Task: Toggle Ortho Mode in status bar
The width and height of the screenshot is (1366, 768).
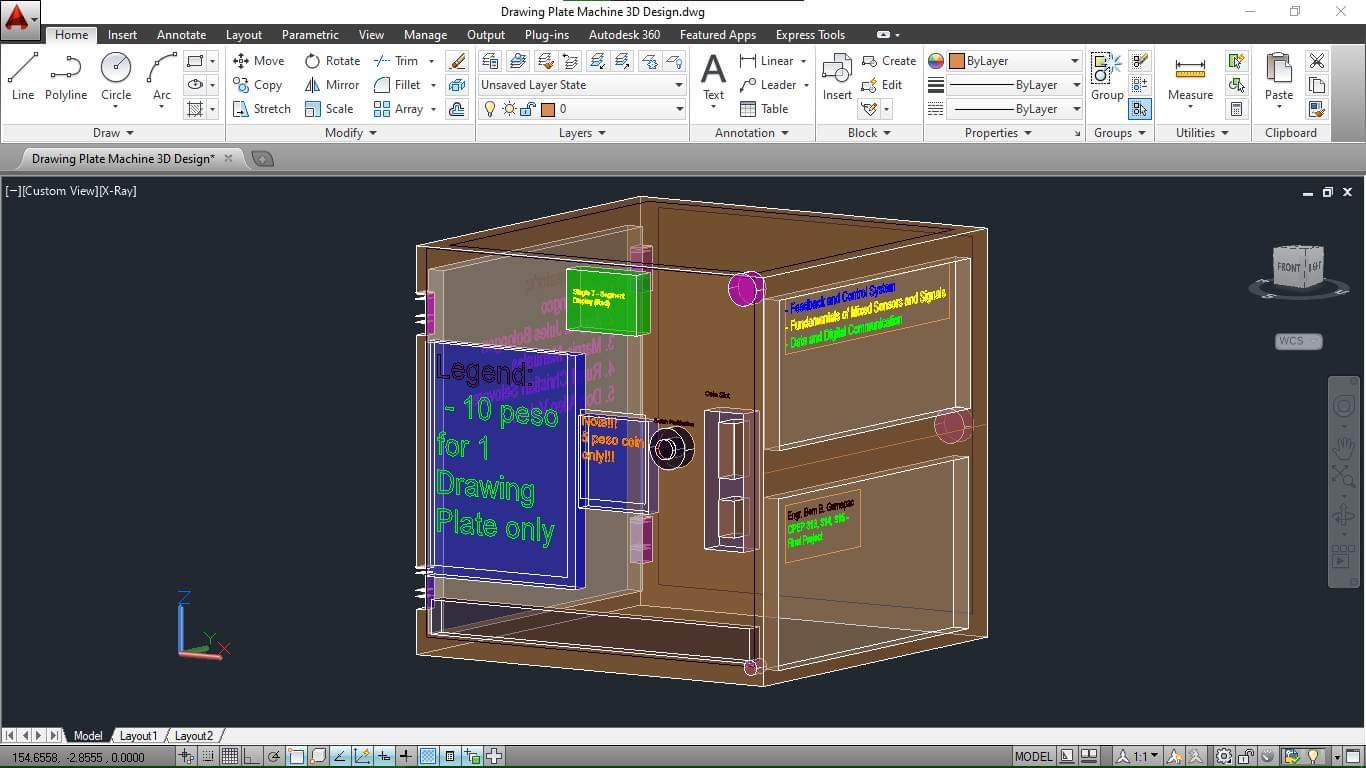Action: point(251,757)
